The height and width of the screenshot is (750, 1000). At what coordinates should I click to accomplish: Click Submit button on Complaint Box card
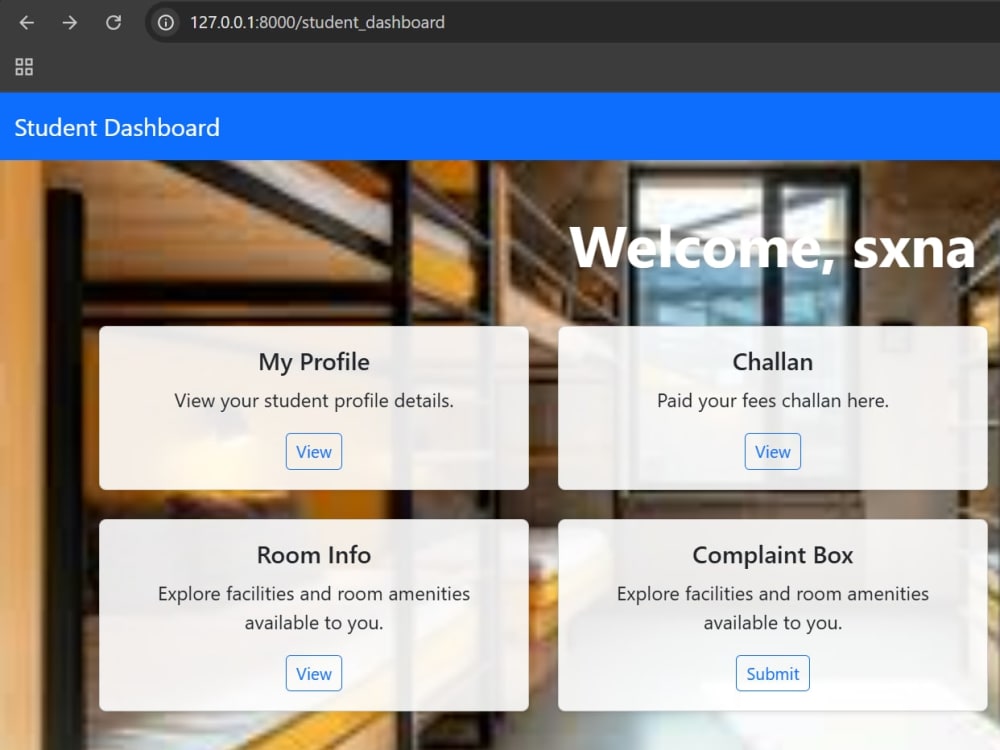coord(772,673)
